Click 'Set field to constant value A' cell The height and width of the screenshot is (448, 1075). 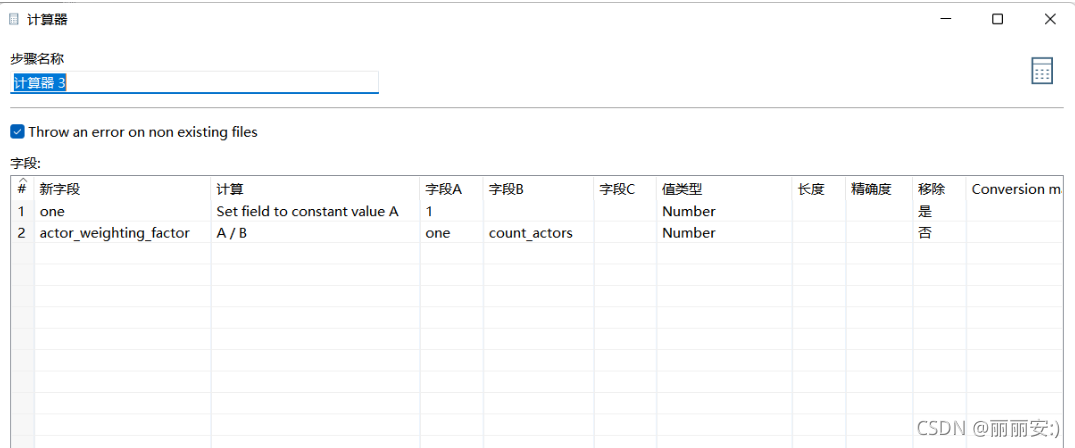click(315, 211)
